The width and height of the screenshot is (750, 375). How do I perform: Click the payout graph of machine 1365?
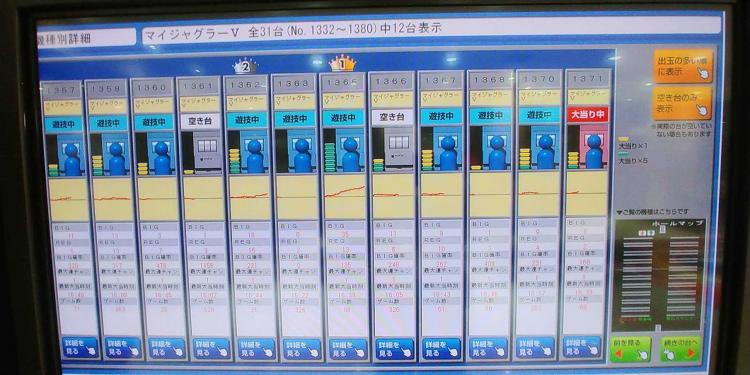click(345, 196)
